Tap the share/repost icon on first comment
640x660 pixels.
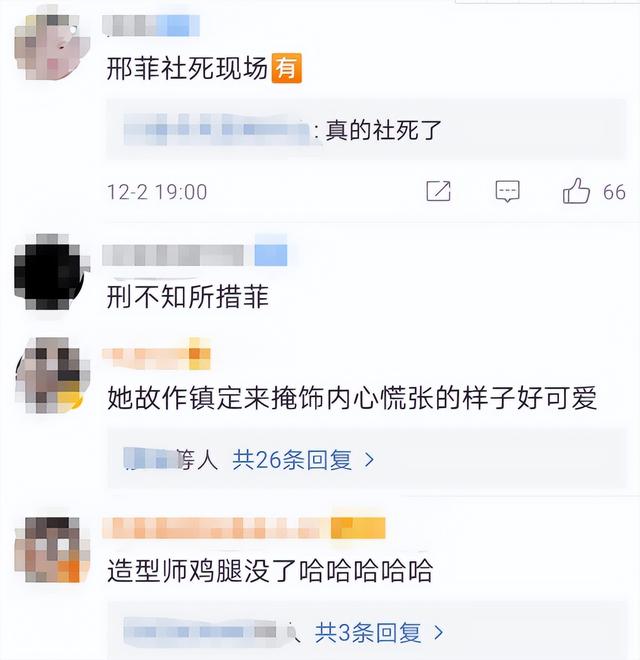coord(438,192)
